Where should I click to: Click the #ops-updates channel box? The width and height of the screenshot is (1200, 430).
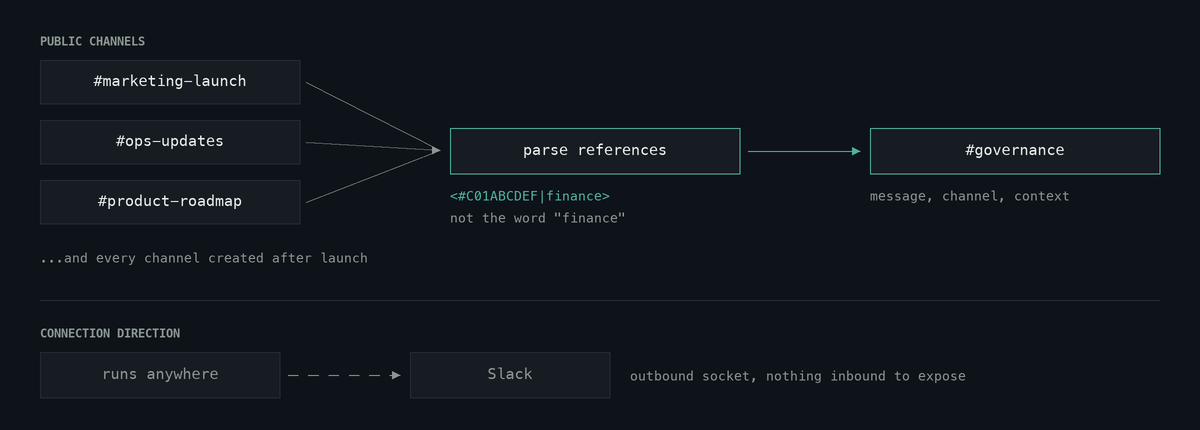(x=170, y=142)
